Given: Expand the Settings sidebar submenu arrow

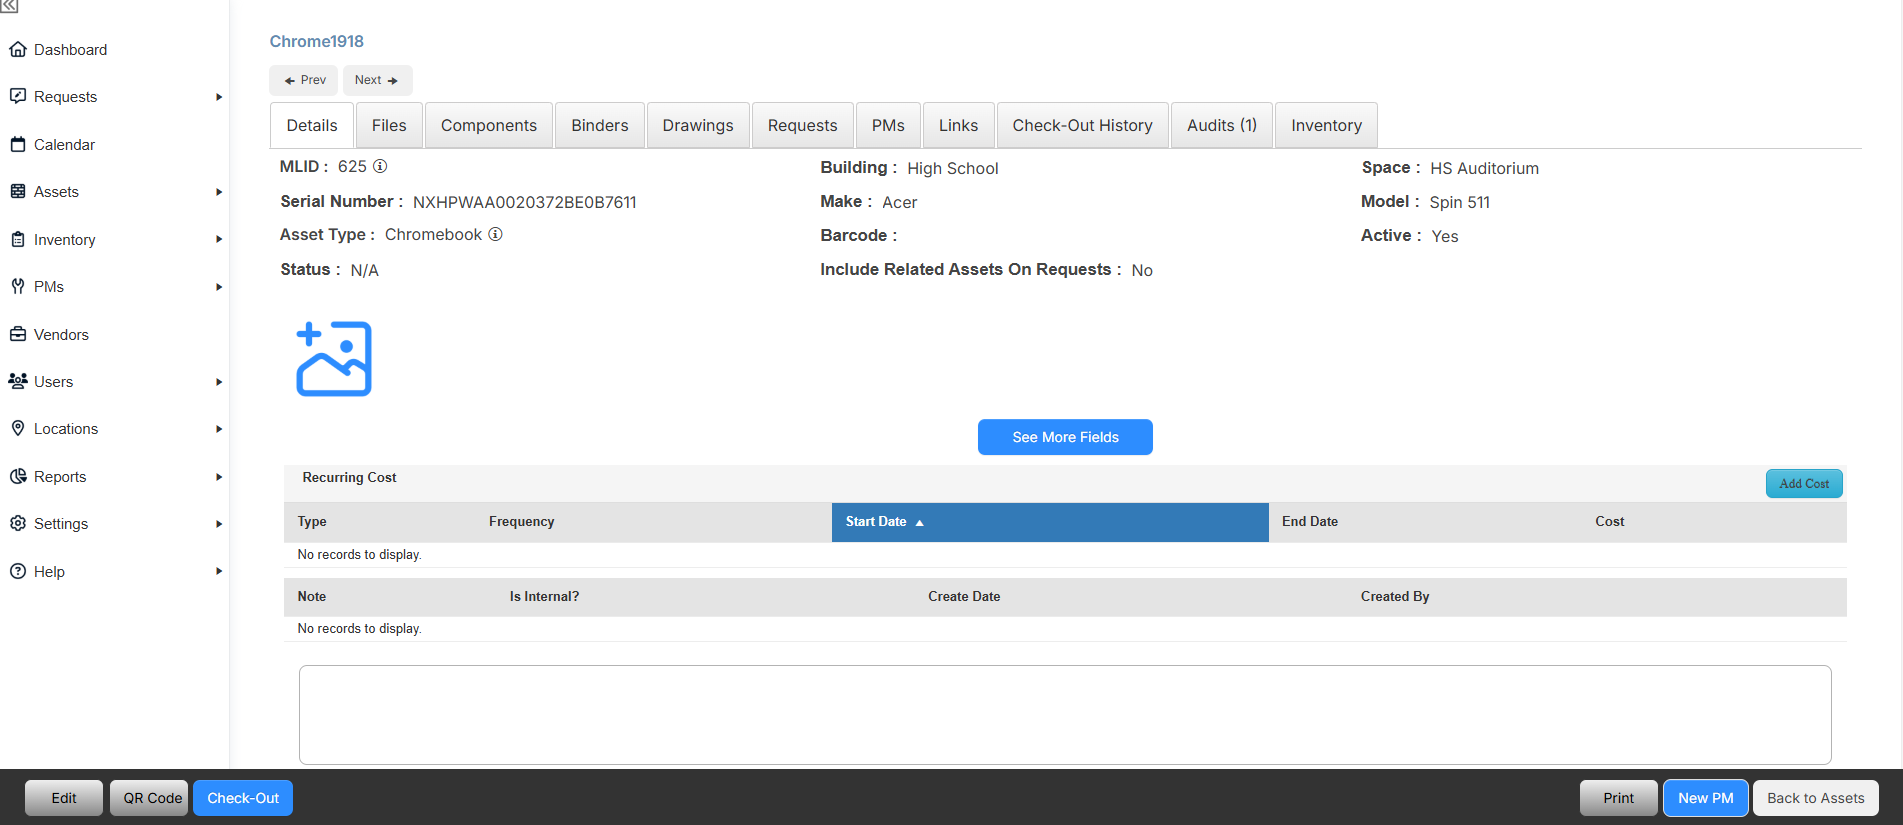Looking at the screenshot, I should click(x=219, y=524).
